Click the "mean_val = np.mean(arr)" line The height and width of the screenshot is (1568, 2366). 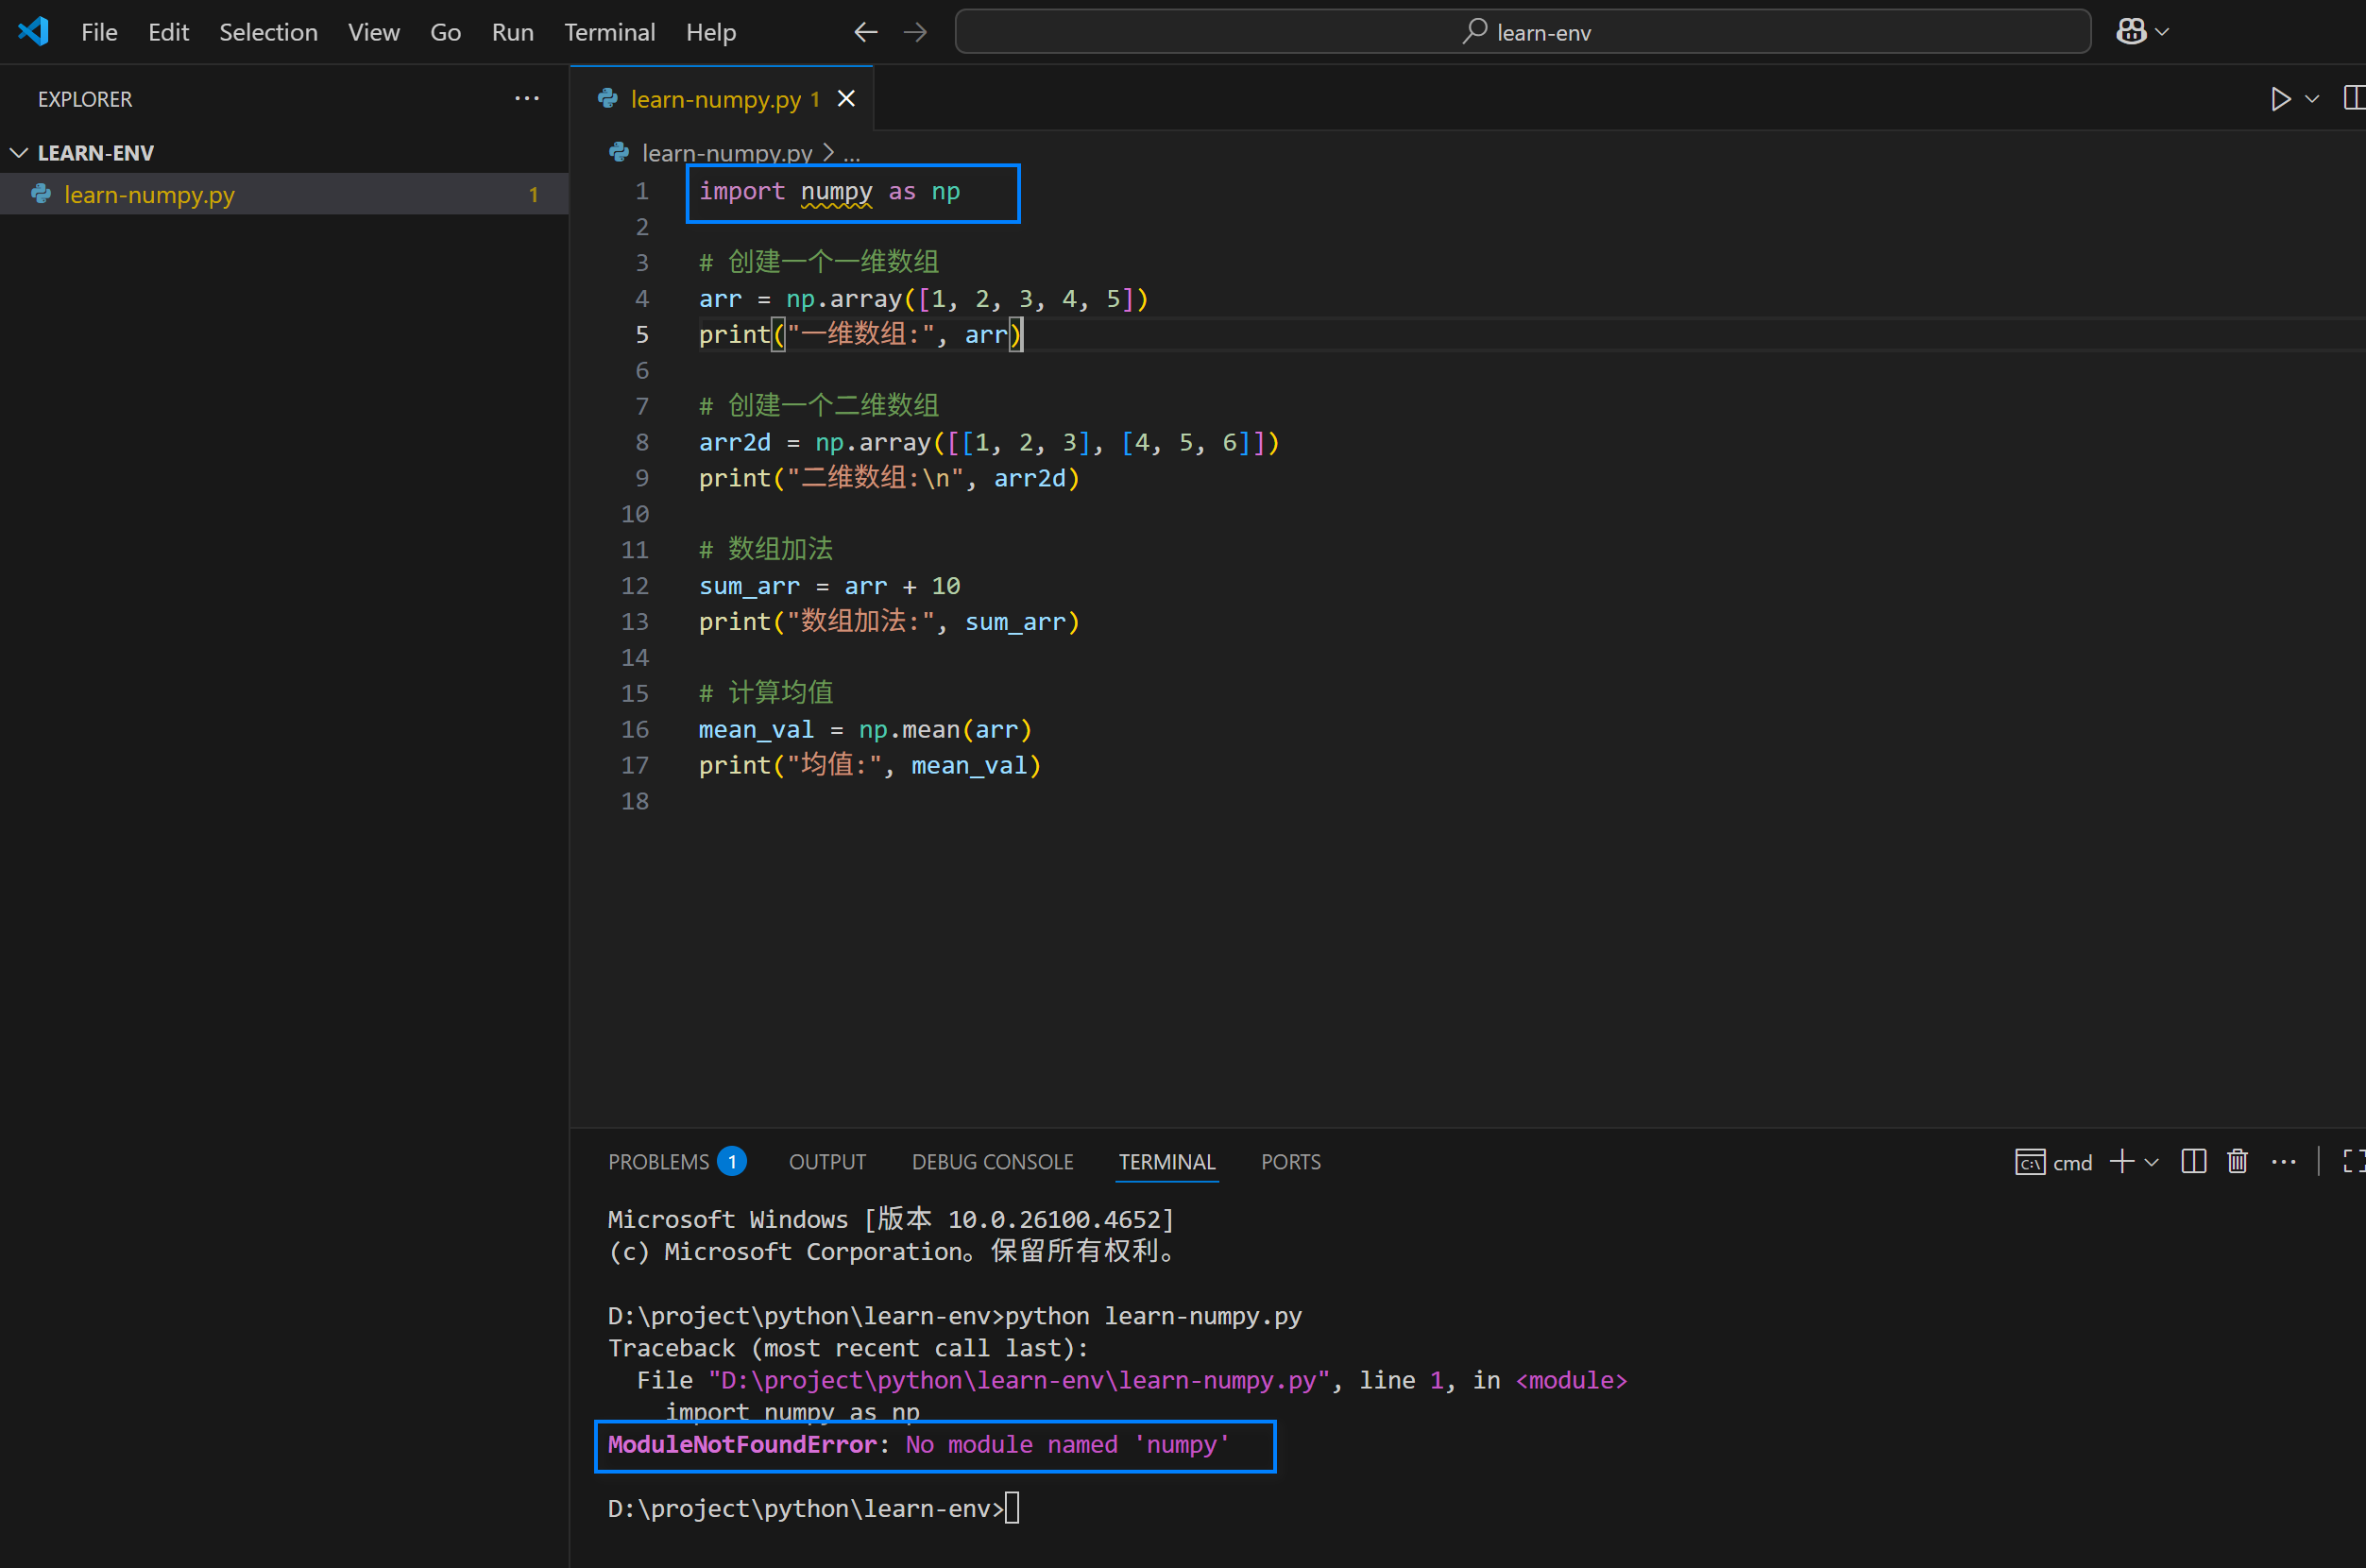coord(865,729)
